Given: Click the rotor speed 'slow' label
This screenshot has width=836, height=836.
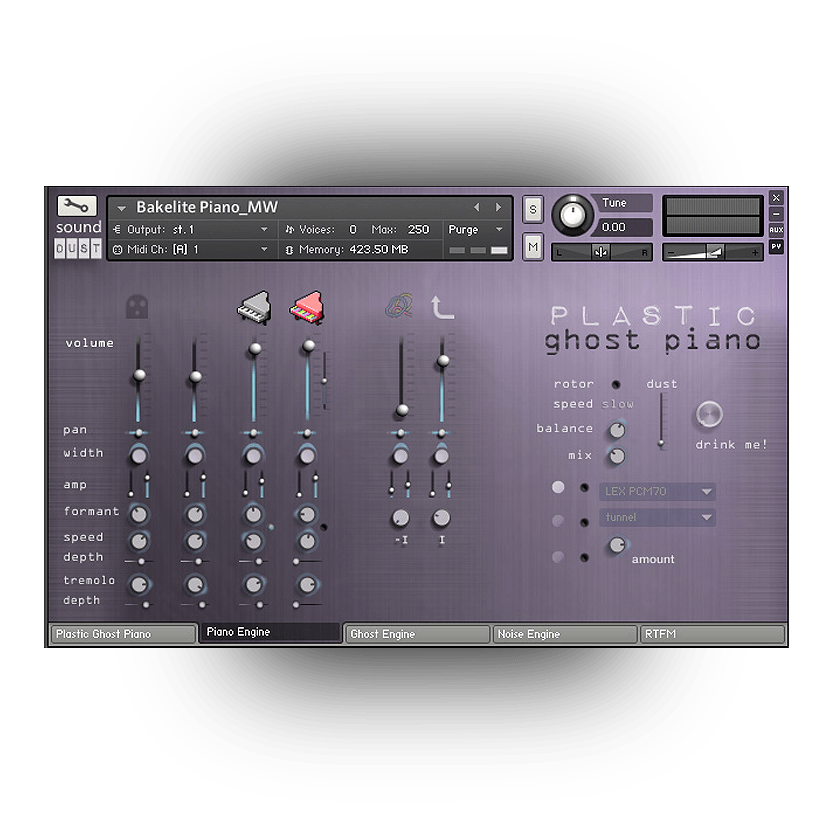Looking at the screenshot, I should click(x=618, y=404).
